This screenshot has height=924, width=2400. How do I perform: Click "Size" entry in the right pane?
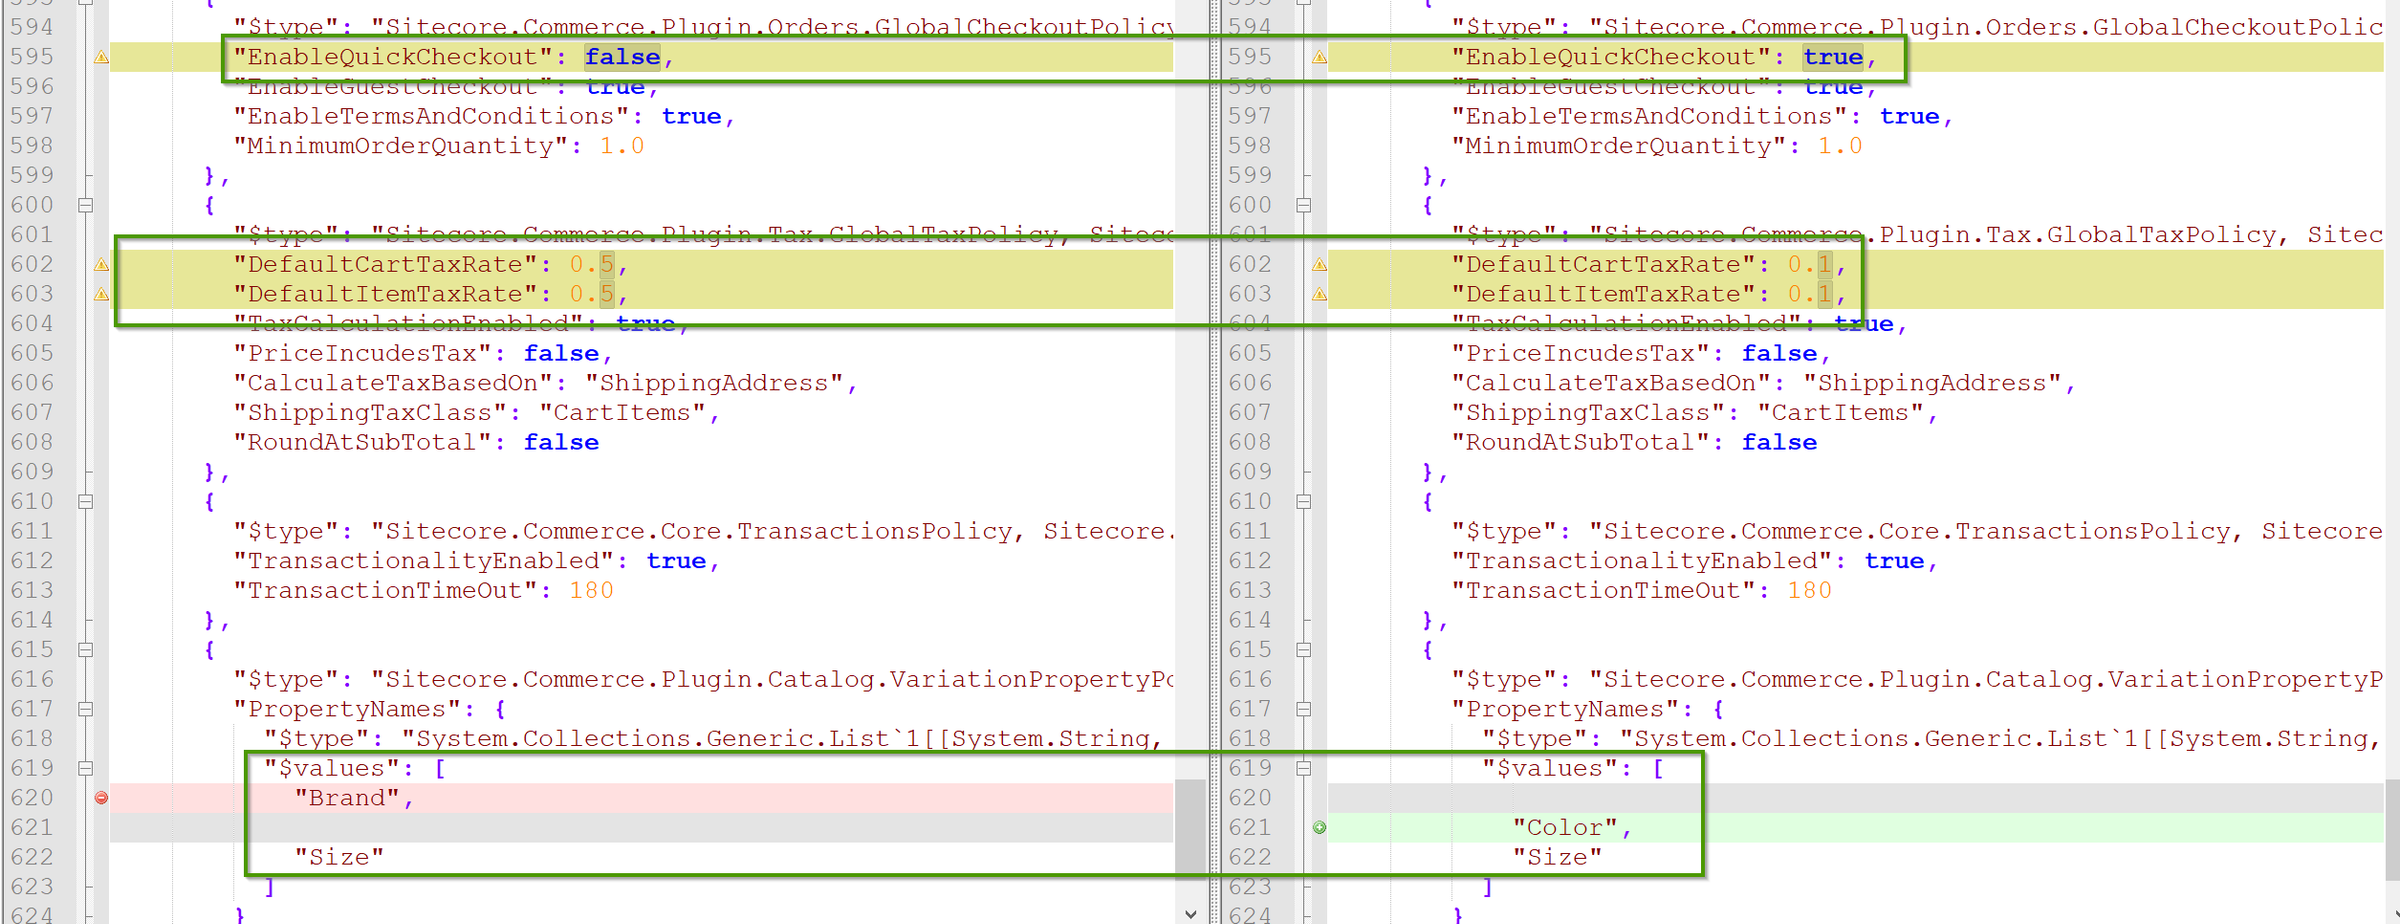1558,858
